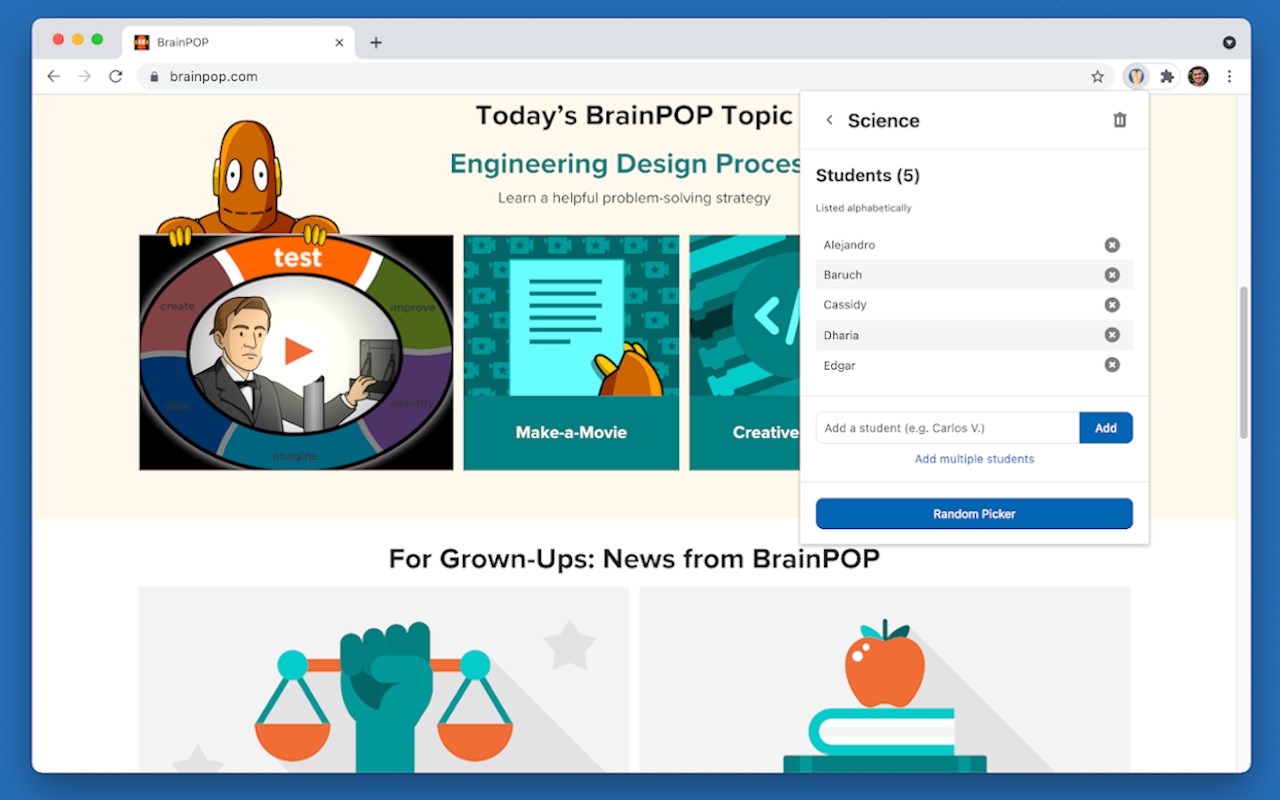Remove student Alejandro from the list
The width and height of the screenshot is (1280, 800).
click(x=1112, y=245)
